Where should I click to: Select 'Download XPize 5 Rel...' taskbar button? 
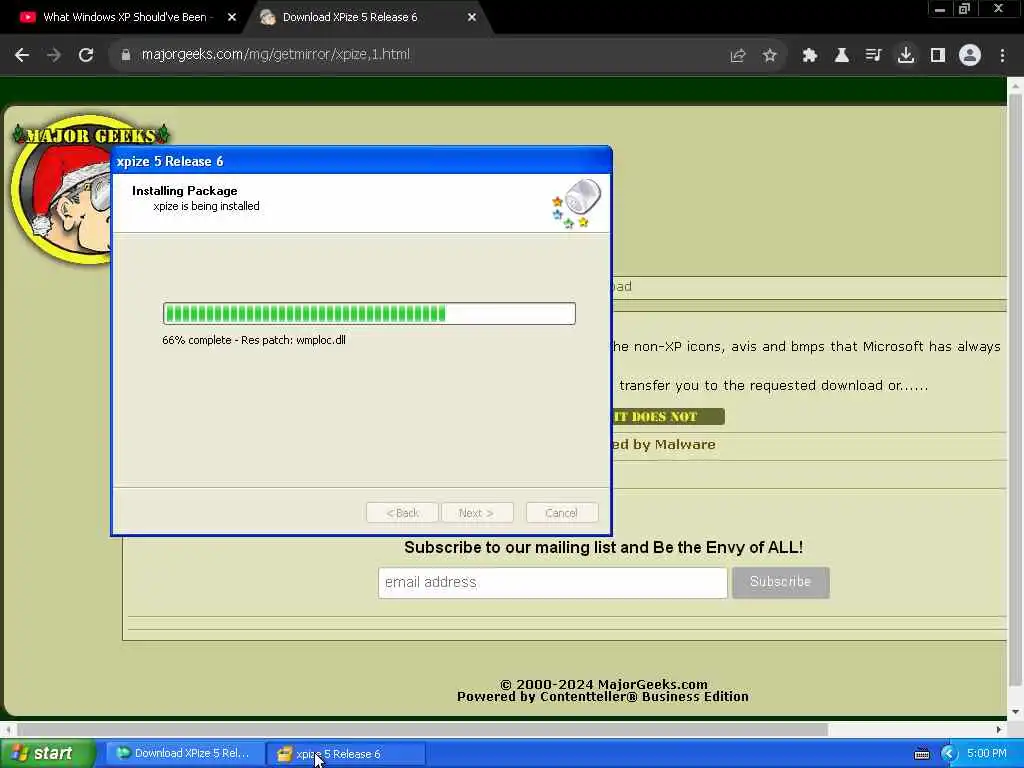click(x=185, y=754)
